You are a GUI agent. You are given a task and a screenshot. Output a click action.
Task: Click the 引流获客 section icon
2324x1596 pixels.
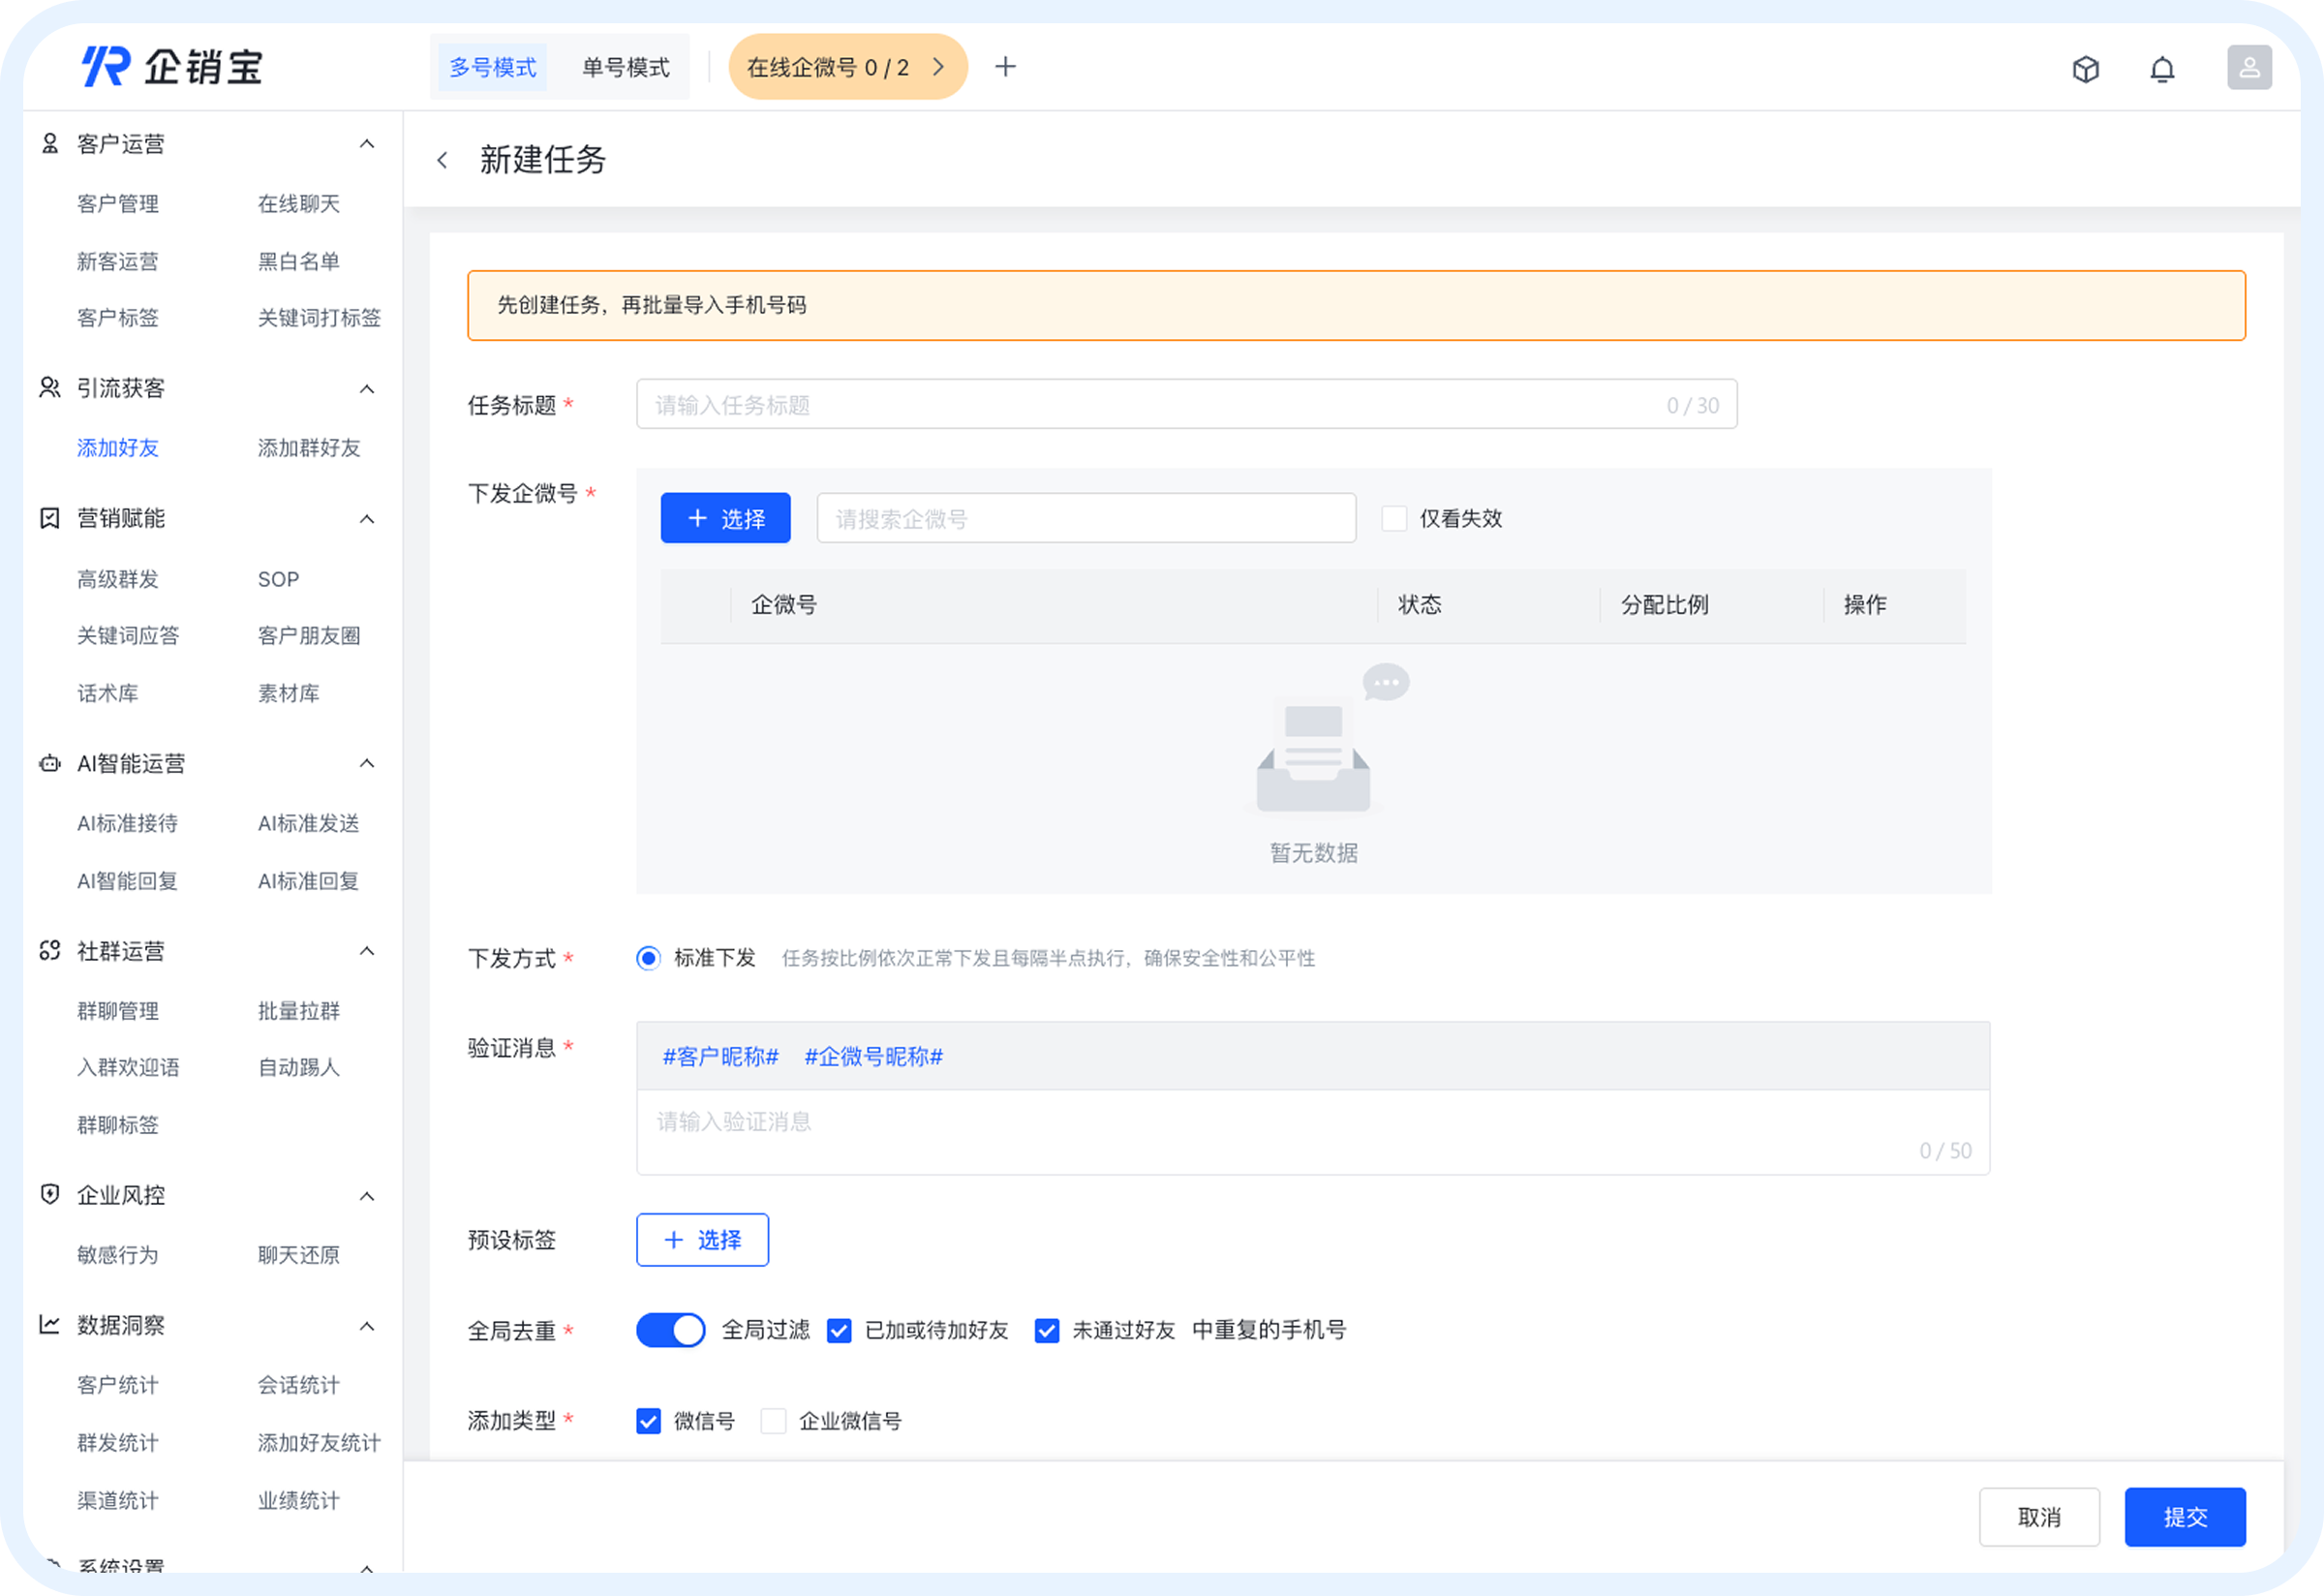[49, 388]
